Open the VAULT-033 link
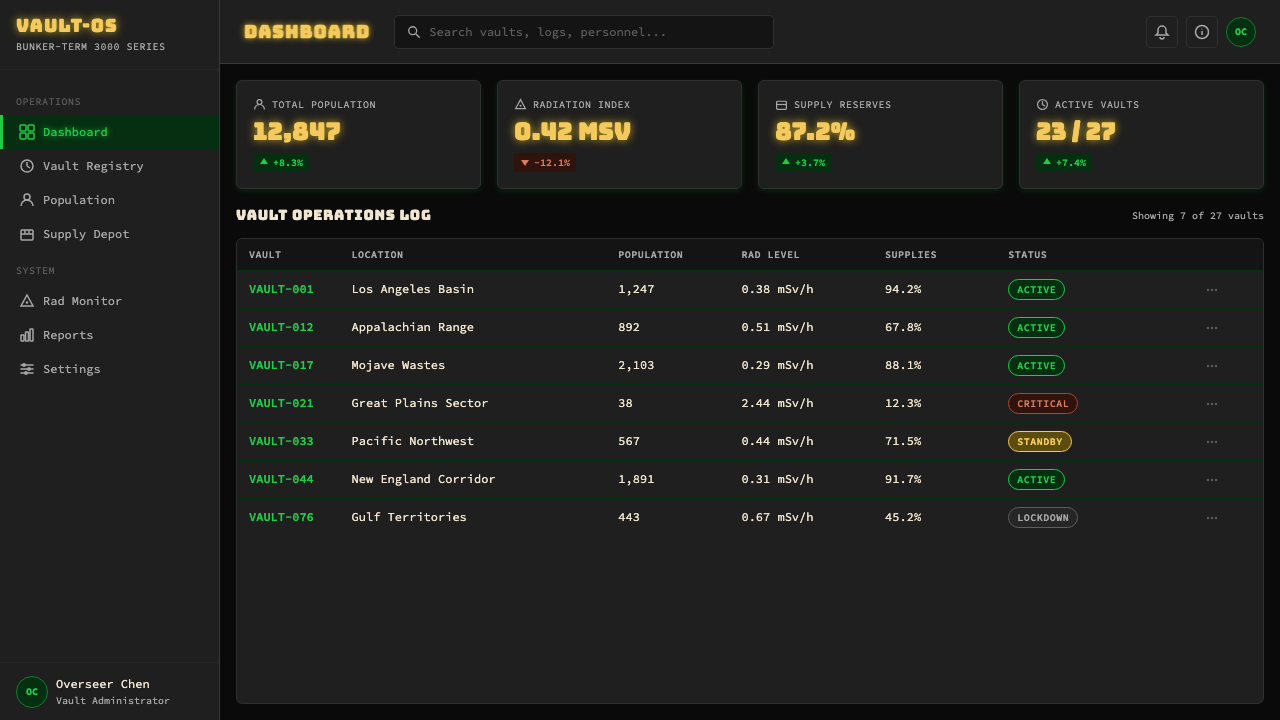Screen dimensions: 1280x720 [281, 441]
